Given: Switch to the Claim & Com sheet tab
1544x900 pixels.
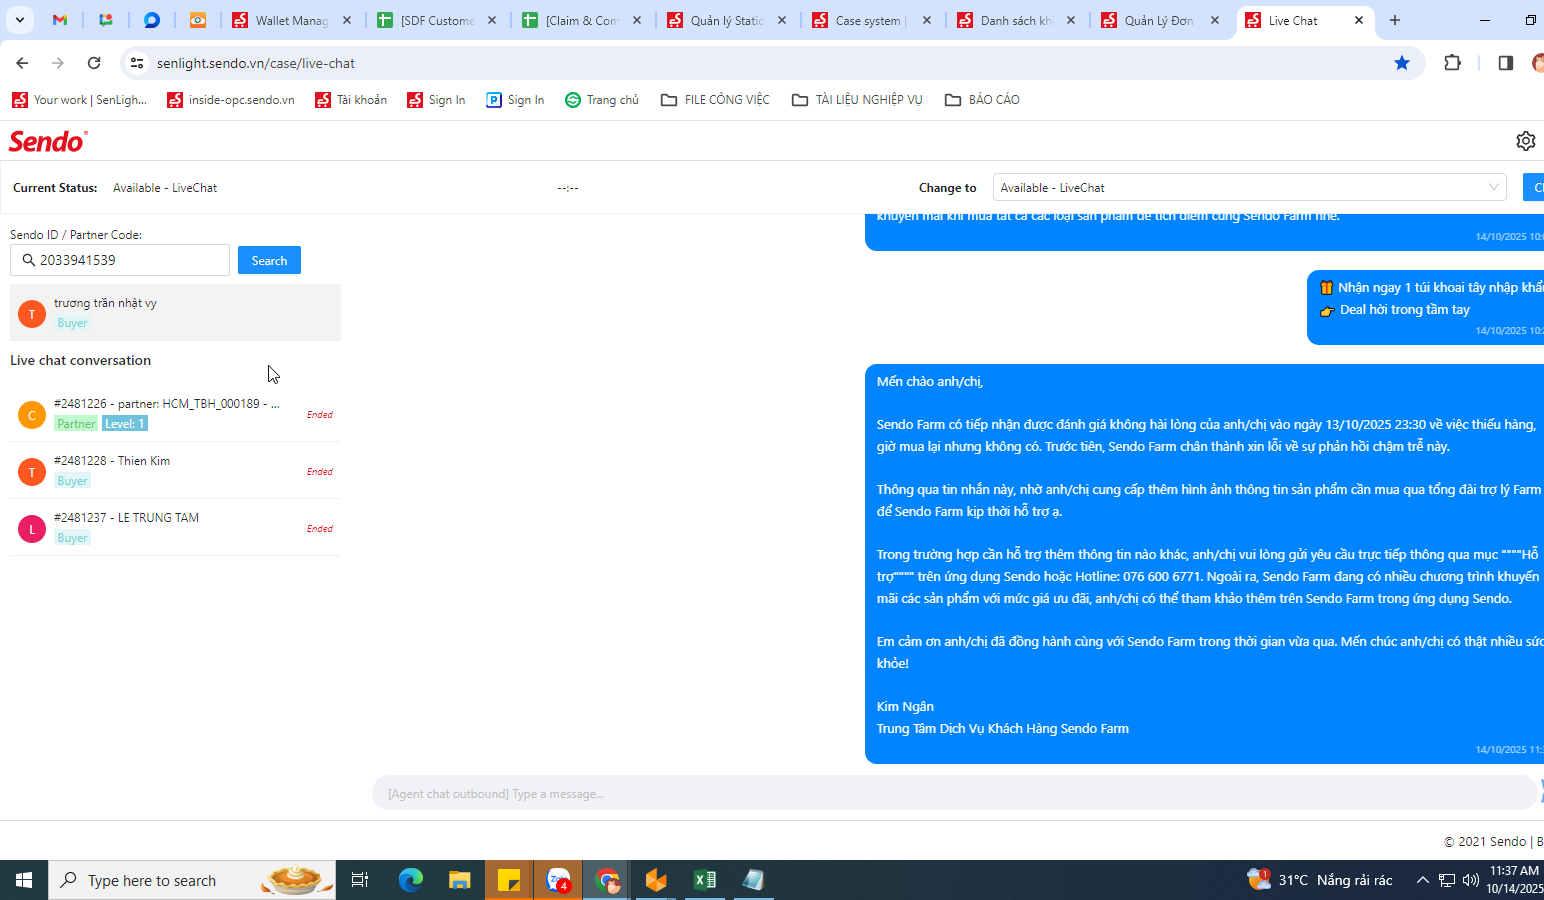Looking at the screenshot, I should point(582,20).
